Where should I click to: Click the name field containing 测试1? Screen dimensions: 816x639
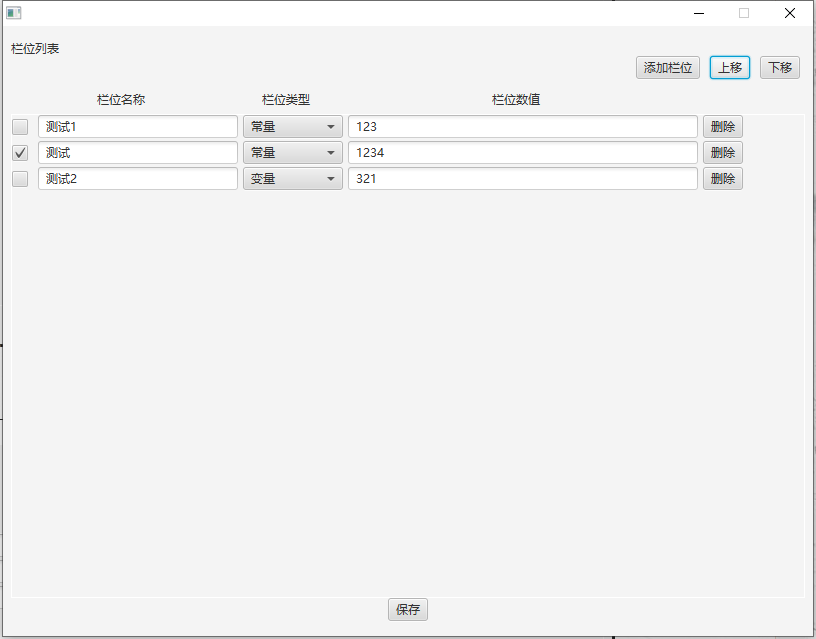138,127
